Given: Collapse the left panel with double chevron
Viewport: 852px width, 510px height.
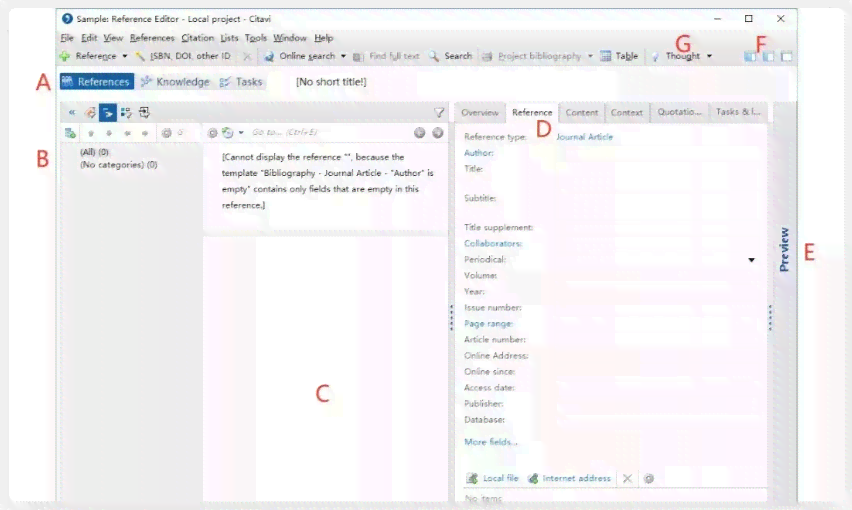Looking at the screenshot, I should click(72, 112).
